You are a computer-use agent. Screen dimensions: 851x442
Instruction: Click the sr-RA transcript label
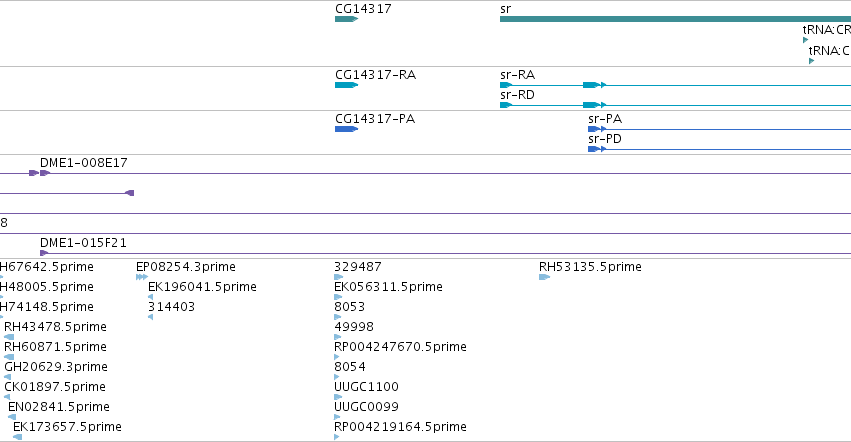click(517, 75)
